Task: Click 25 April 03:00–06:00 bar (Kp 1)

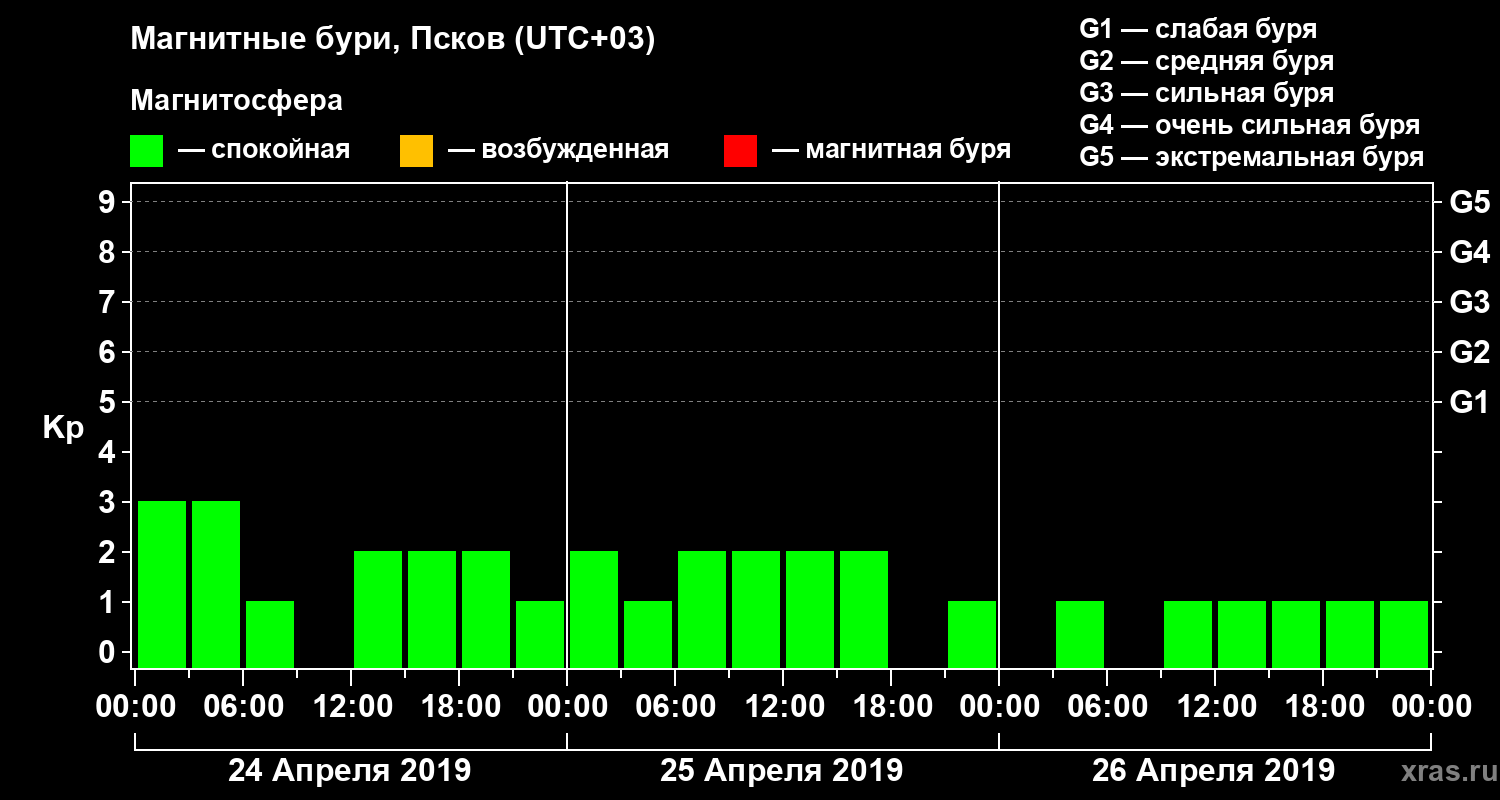Action: [648, 634]
